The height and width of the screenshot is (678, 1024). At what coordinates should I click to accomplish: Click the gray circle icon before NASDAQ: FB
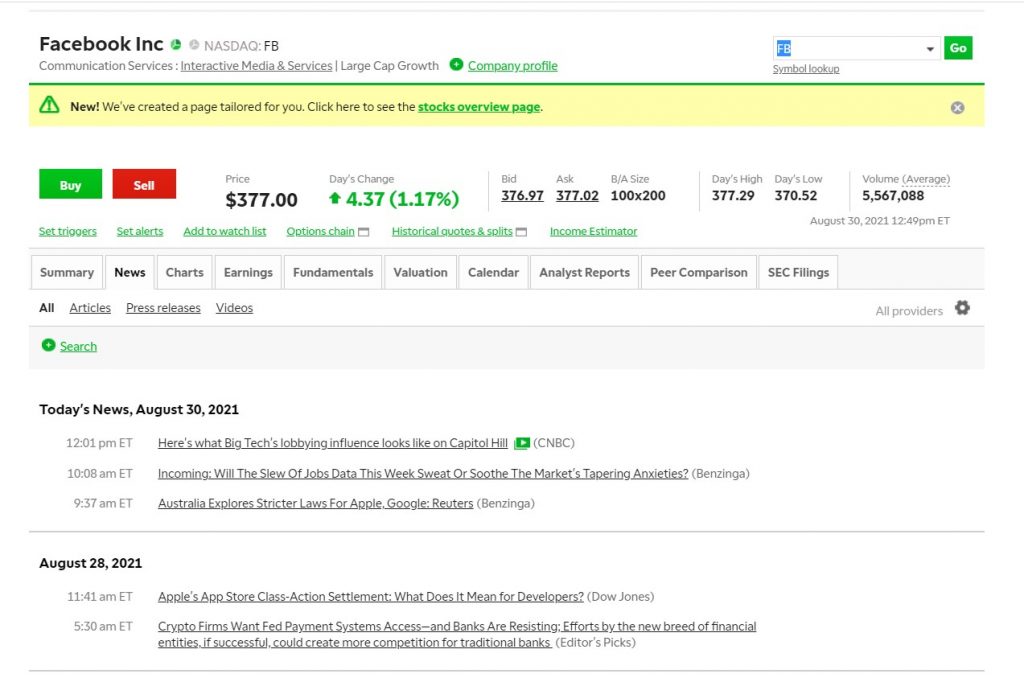[x=194, y=44]
